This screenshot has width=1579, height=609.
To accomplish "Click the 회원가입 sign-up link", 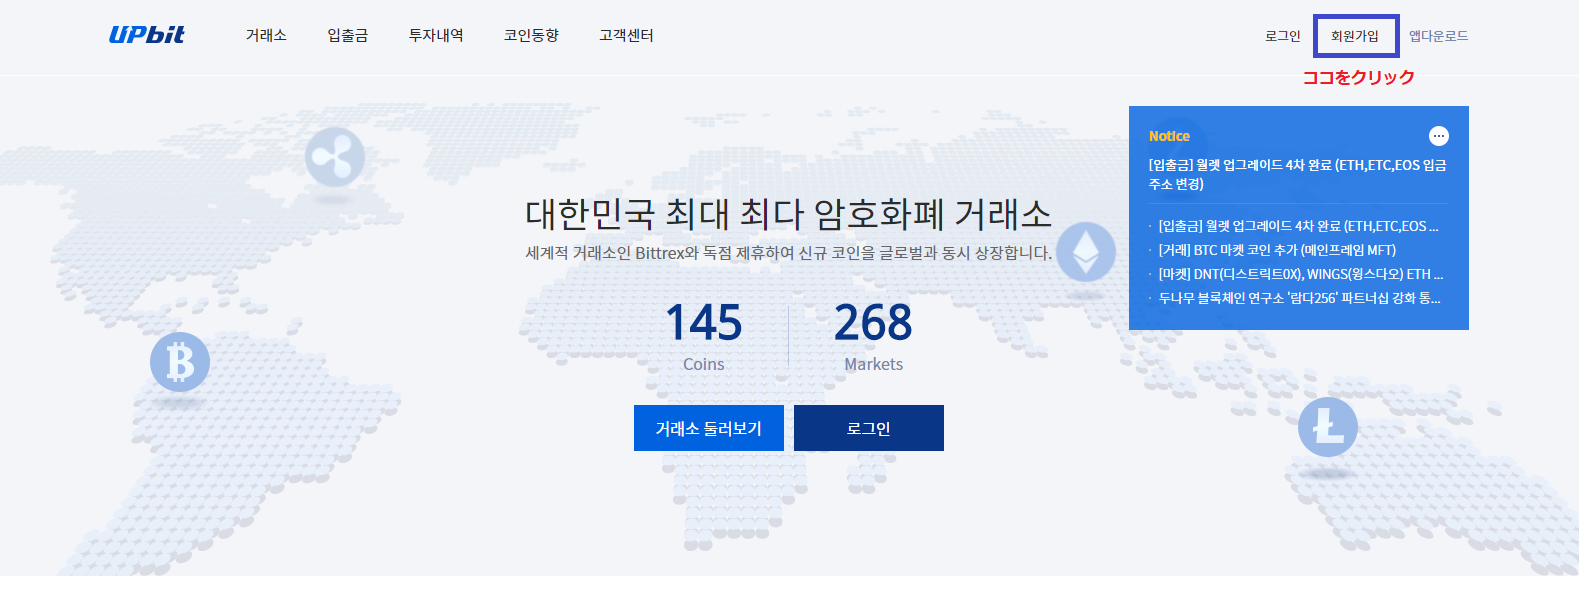I will point(1355,36).
